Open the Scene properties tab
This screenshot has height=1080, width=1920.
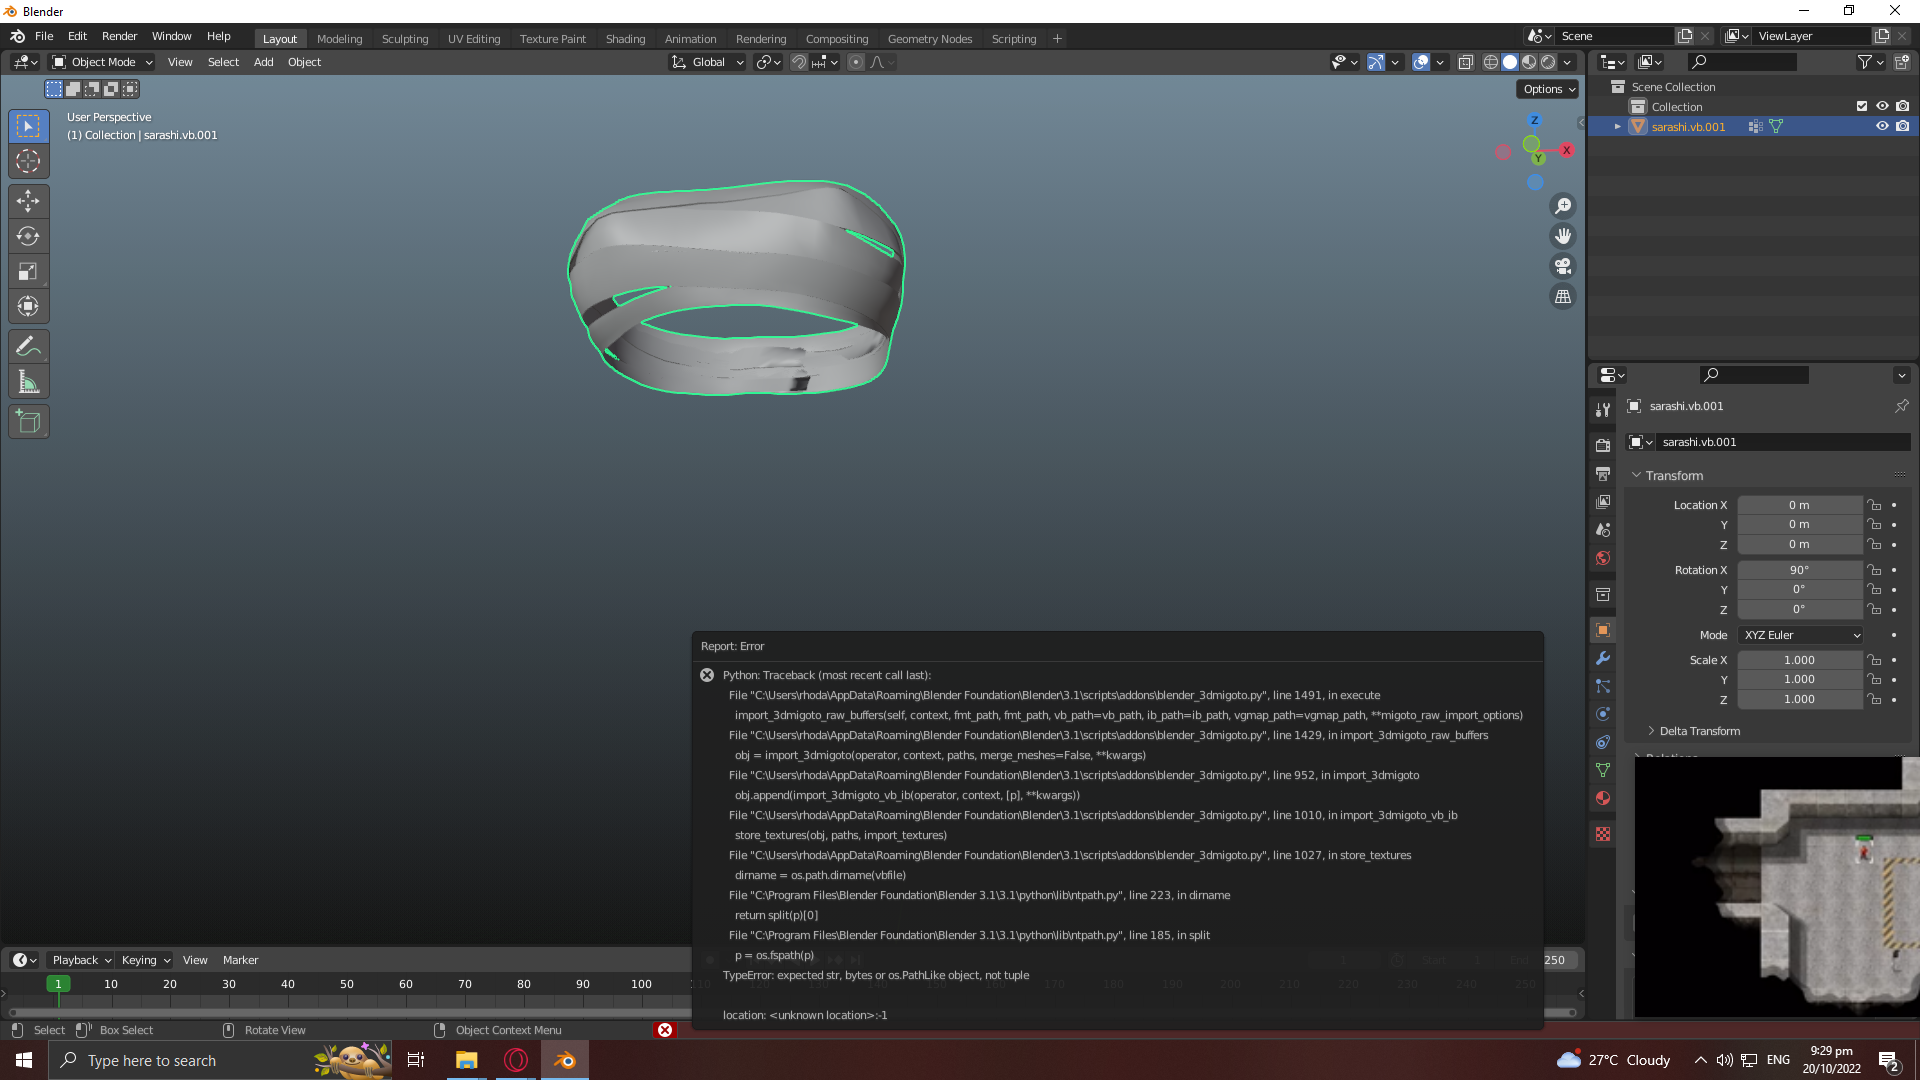tap(1603, 529)
